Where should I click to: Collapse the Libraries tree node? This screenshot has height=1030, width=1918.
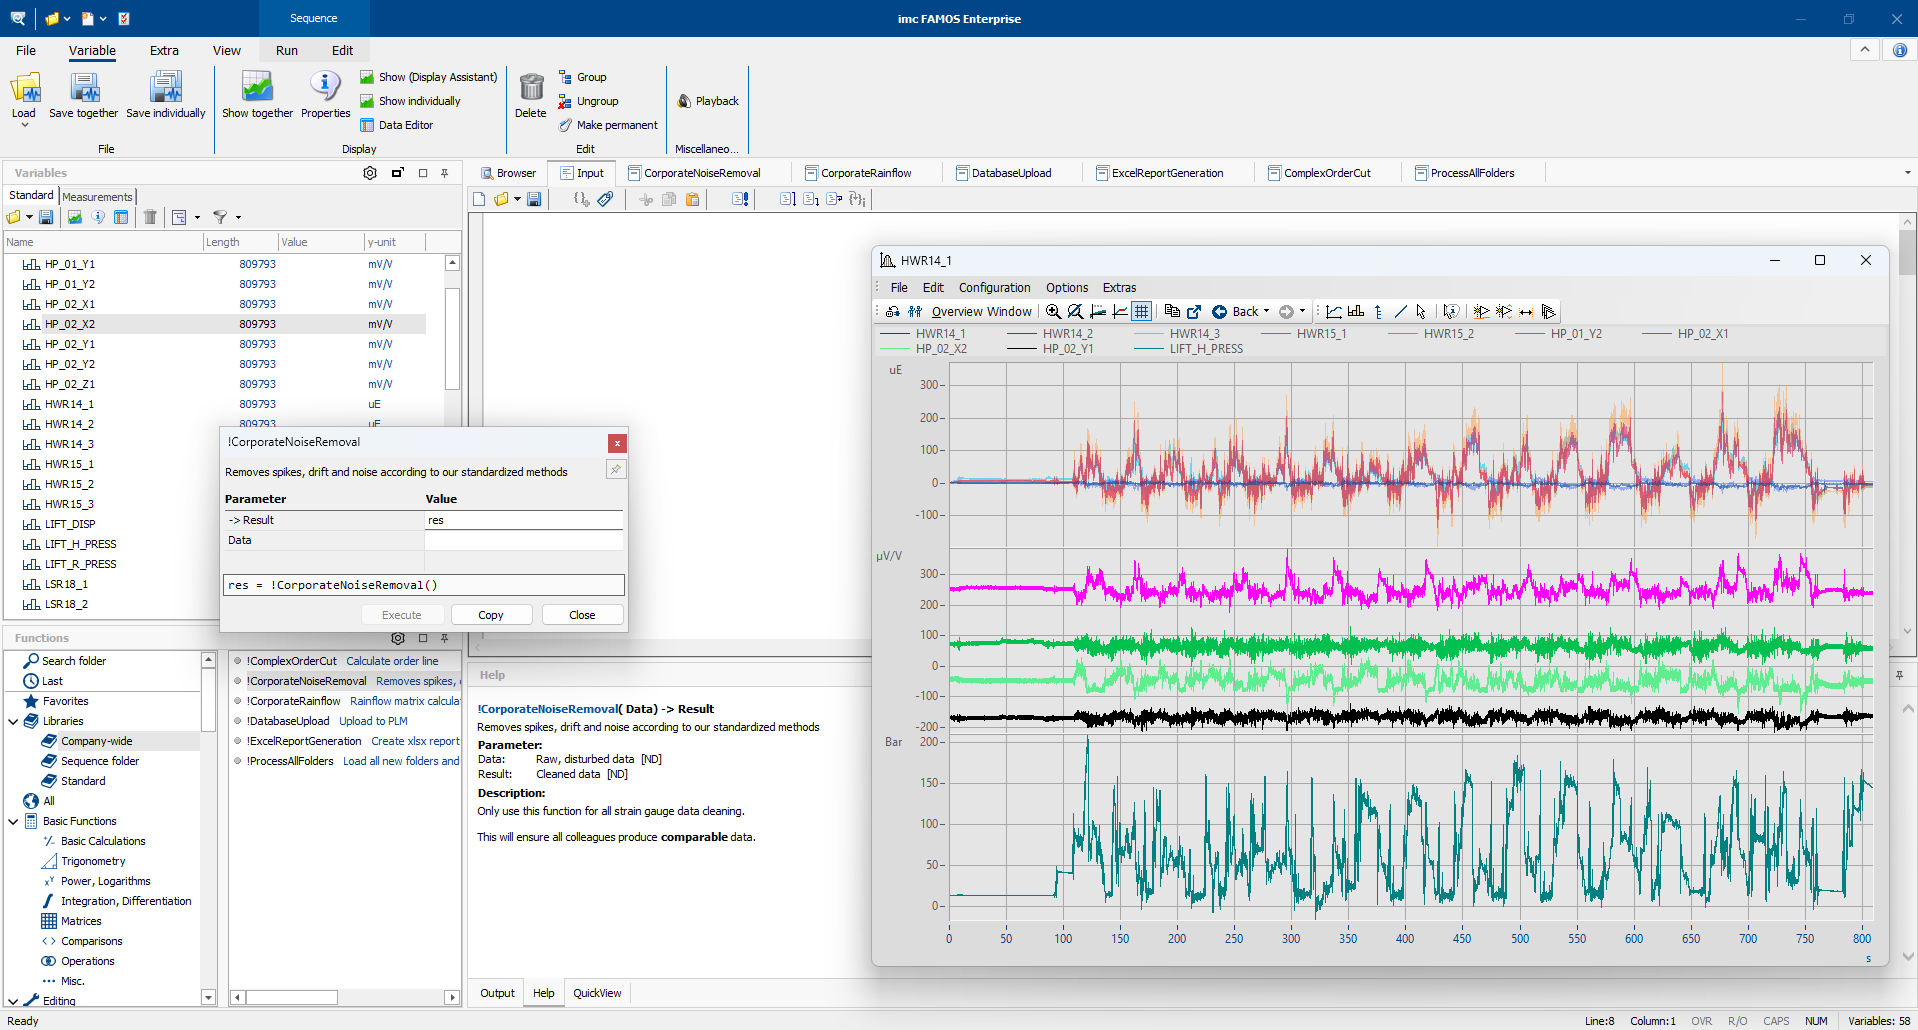[x=13, y=721]
